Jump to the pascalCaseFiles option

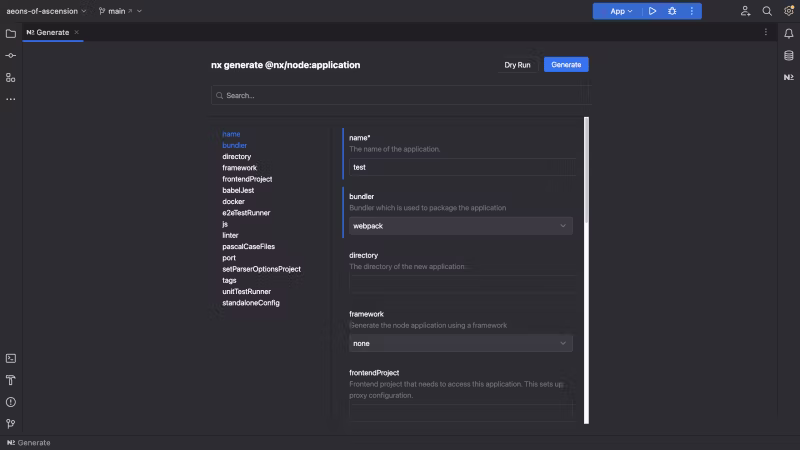point(248,246)
